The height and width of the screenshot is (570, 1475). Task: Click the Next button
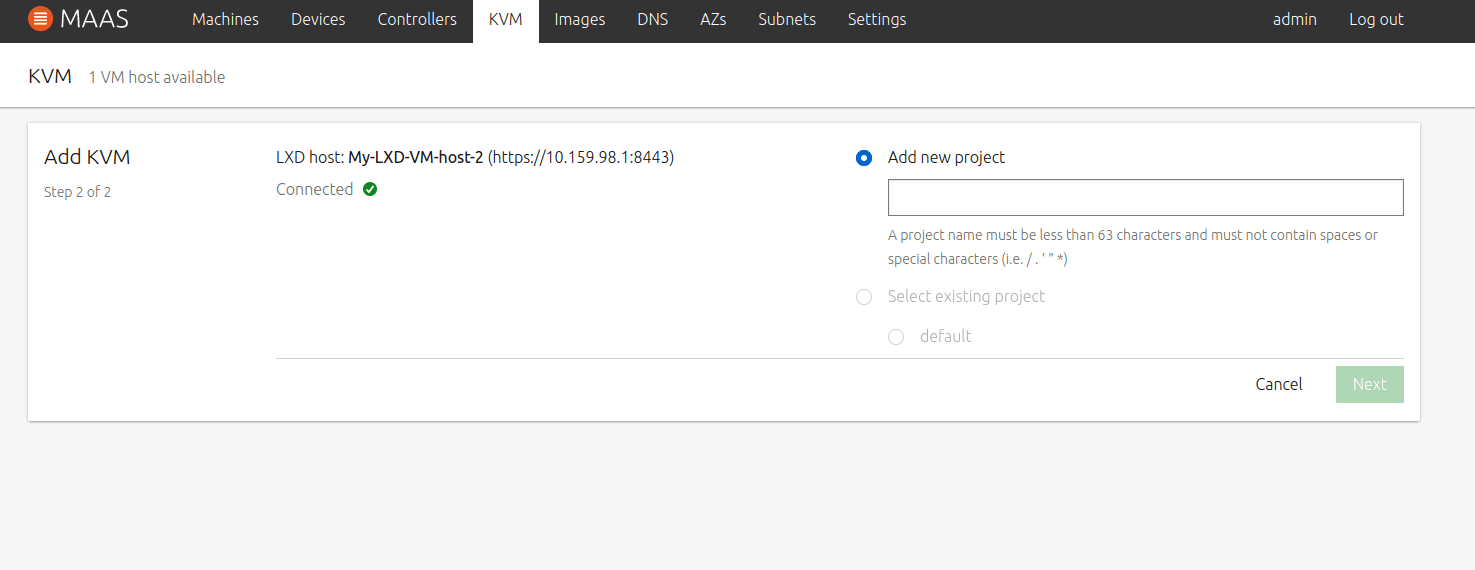(x=1370, y=385)
